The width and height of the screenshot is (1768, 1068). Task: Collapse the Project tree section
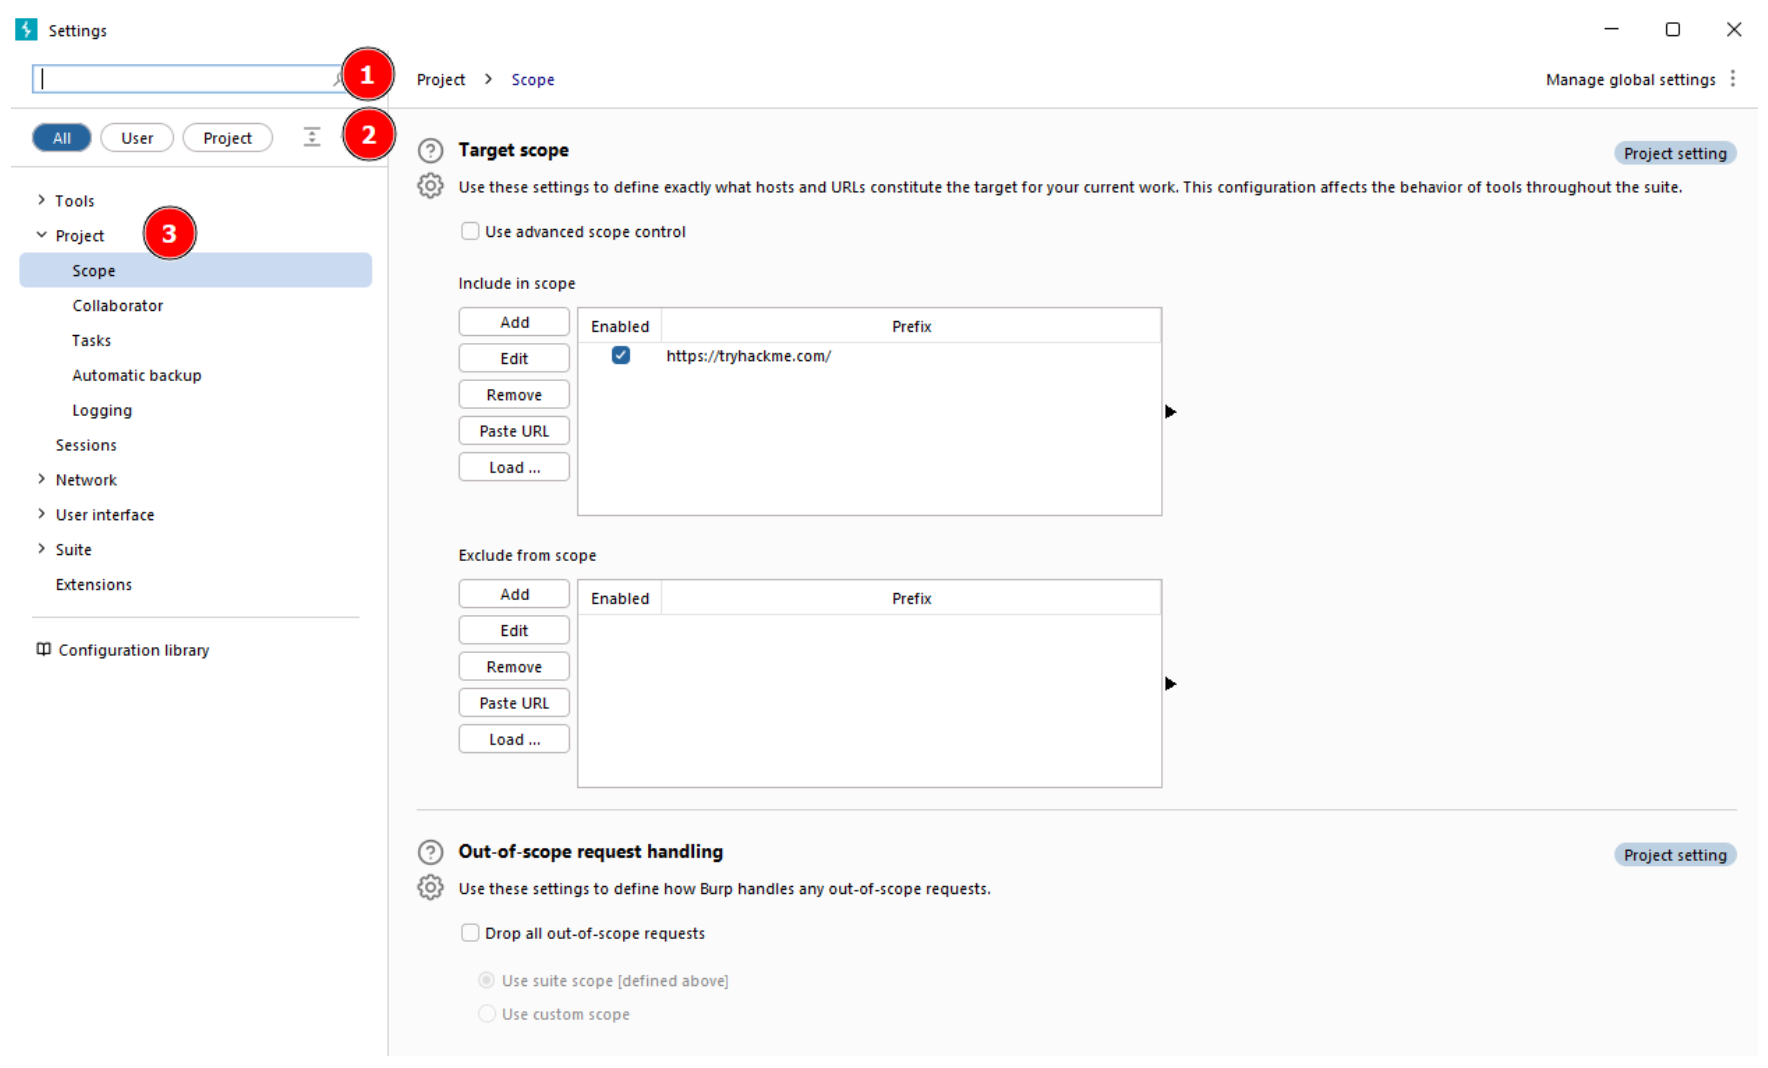click(42, 235)
